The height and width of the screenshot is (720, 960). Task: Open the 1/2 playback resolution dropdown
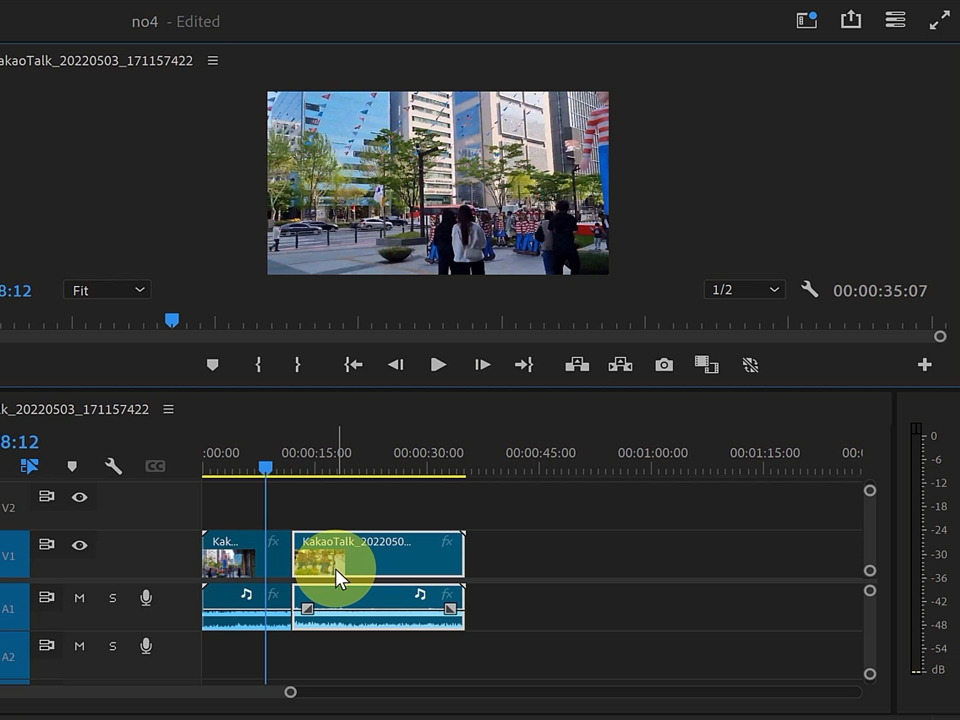click(744, 290)
